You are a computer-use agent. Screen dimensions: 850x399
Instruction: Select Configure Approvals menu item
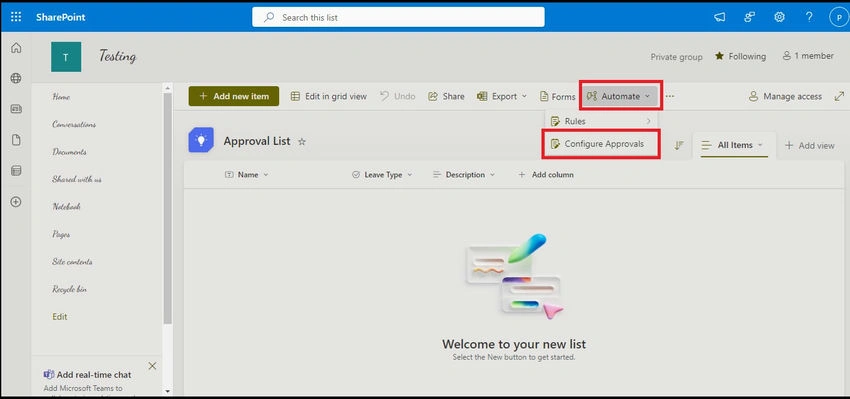coord(601,144)
